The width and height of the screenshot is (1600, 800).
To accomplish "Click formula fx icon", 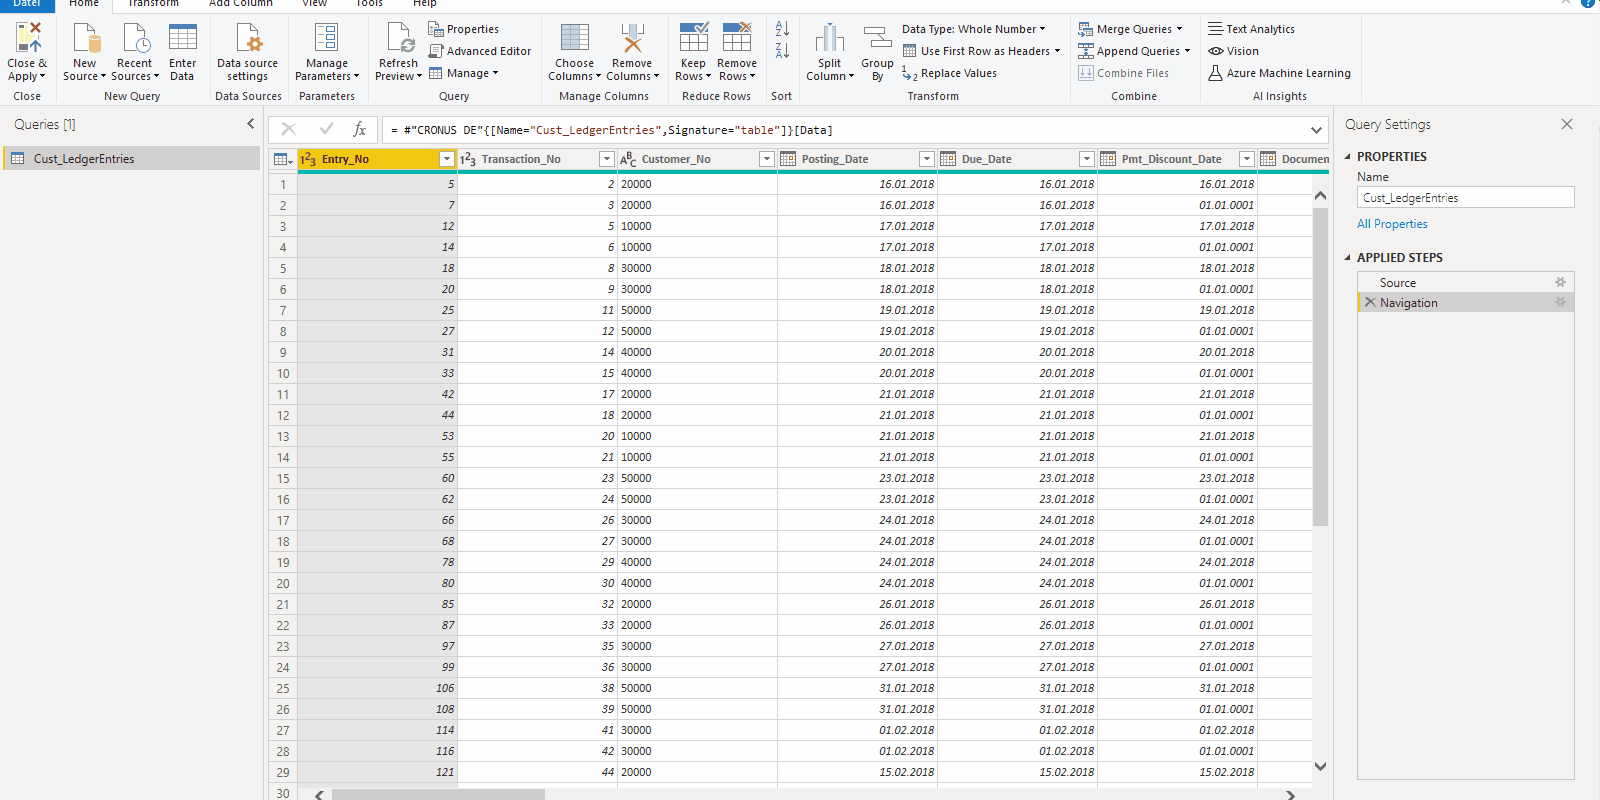I will (359, 129).
